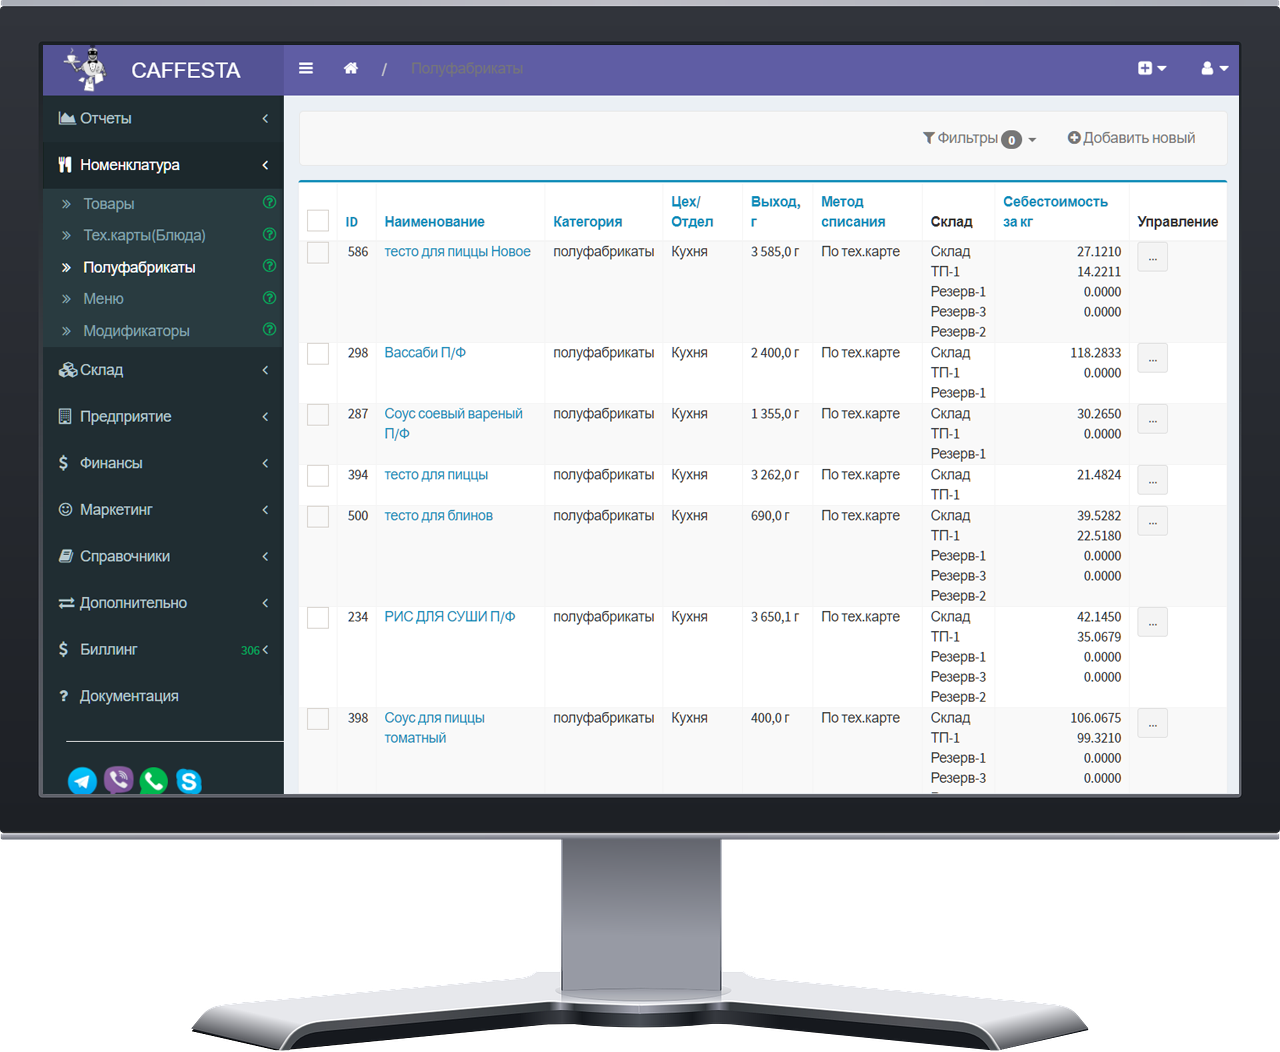The width and height of the screenshot is (1280, 1052).
Task: Check the row 586 тесто для пиццы Новое
Action: [318, 252]
